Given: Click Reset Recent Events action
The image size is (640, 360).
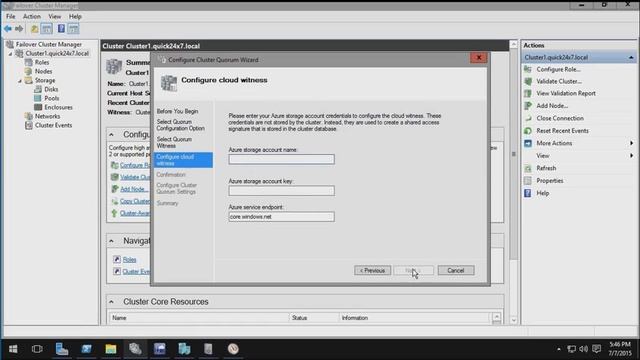Looking at the screenshot, I should [562, 131].
